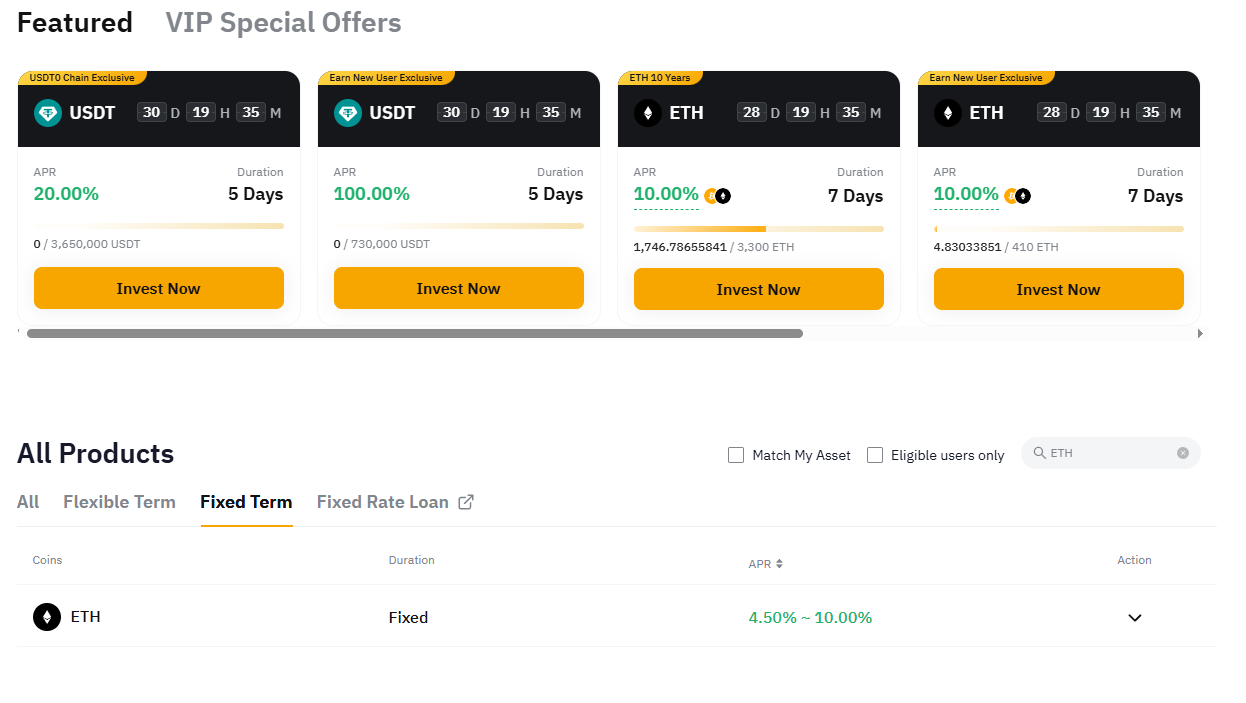This screenshot has height=703, width=1246.
Task: Click the 4.50% ~ 10.00% APR value in the ETH row
Action: 810,618
